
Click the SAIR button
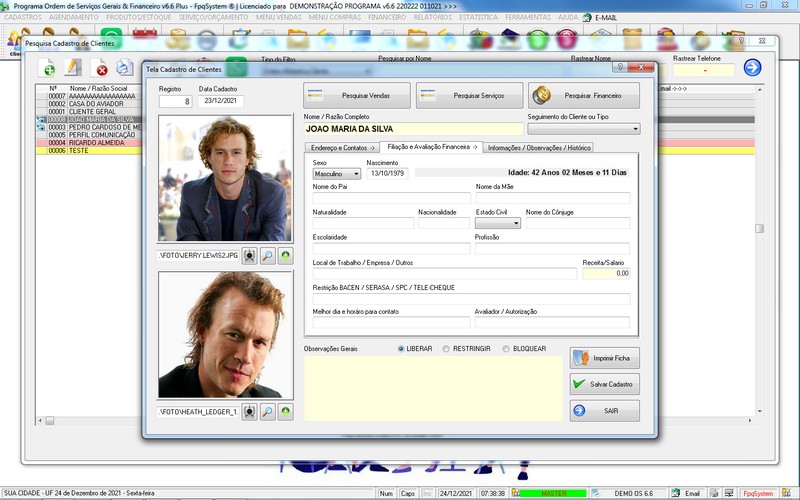pos(605,411)
